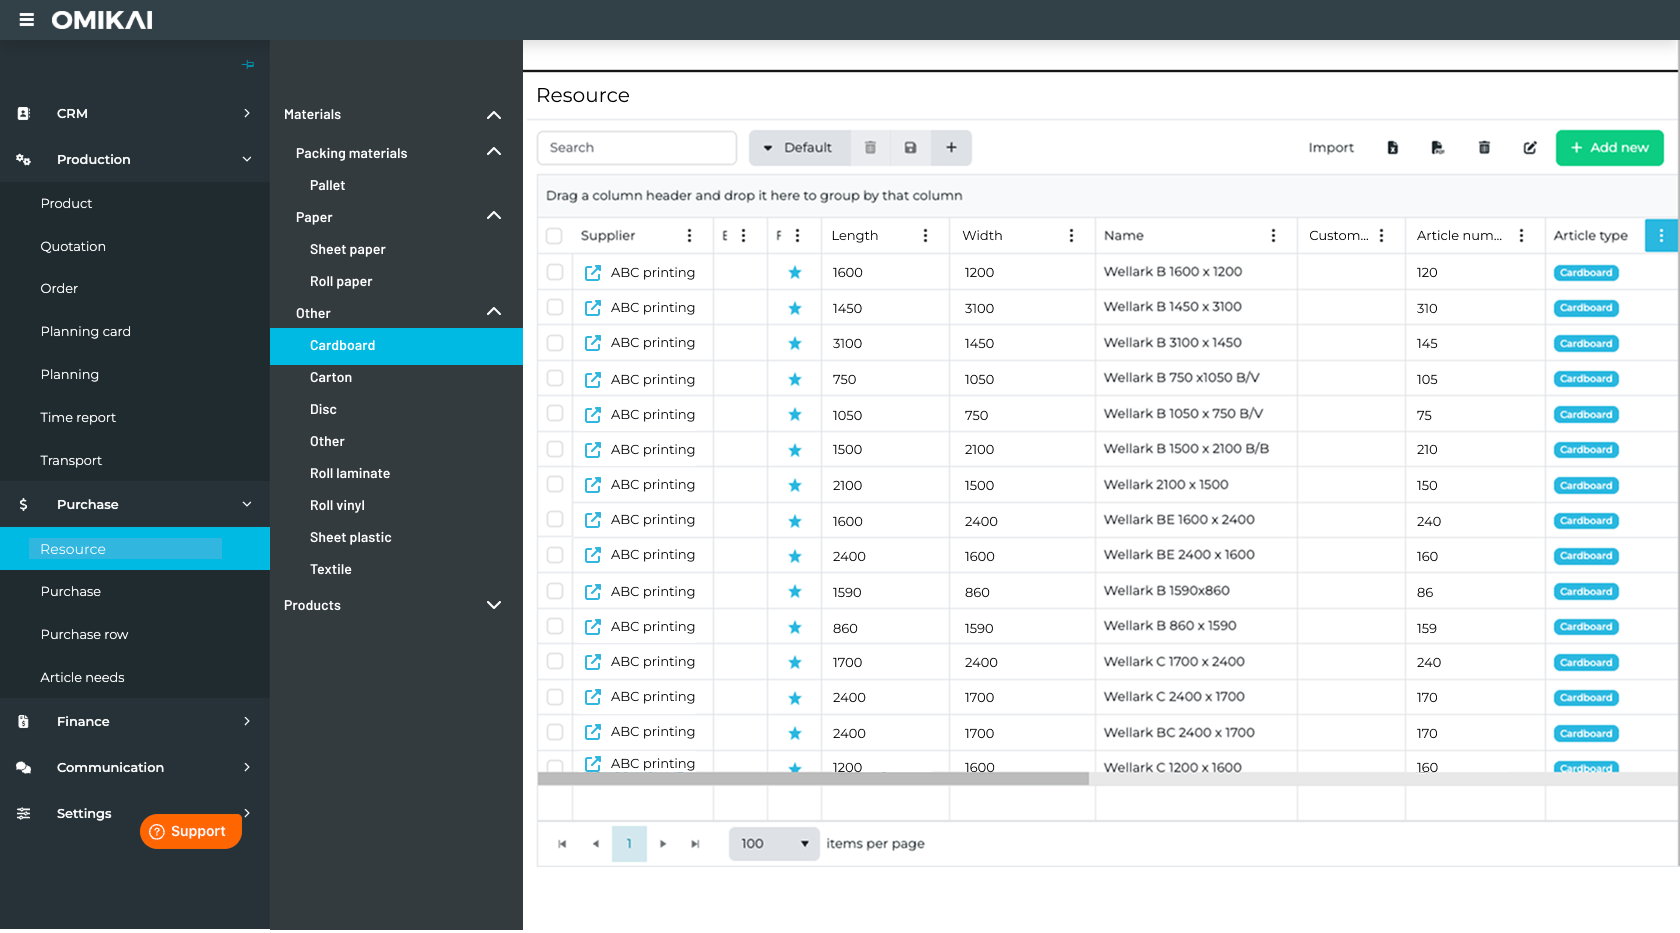Open the Wellark B 1600 x 1200 row link icon
This screenshot has width=1680, height=933.
click(592, 273)
